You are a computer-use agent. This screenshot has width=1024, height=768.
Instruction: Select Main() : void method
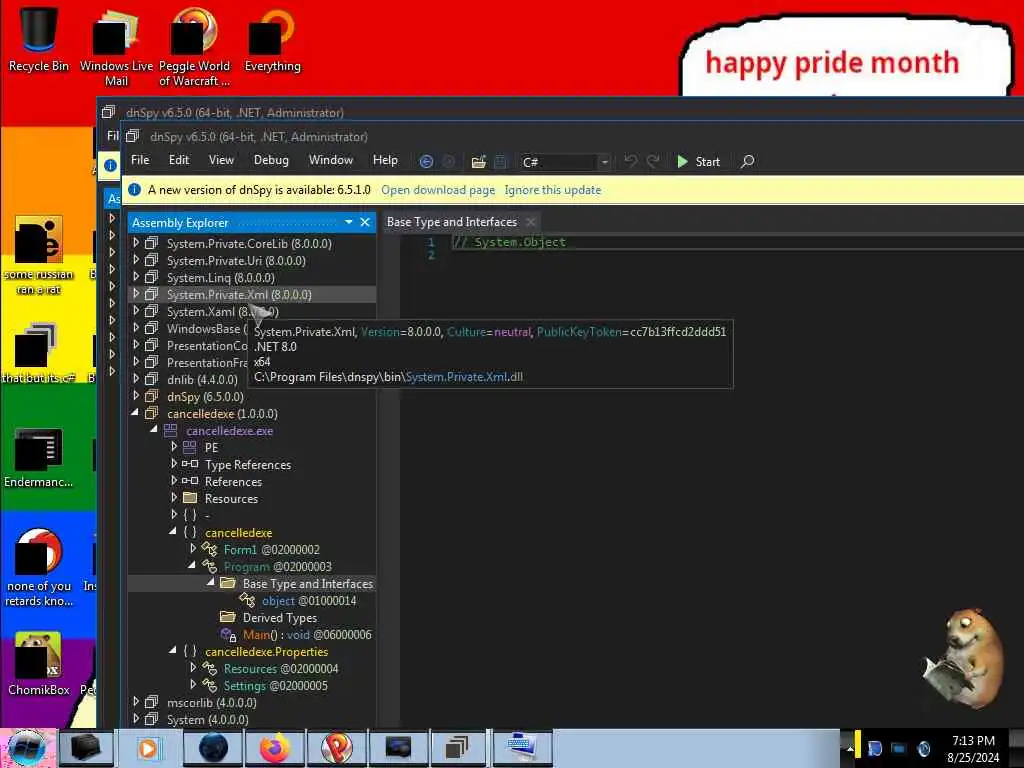307,635
